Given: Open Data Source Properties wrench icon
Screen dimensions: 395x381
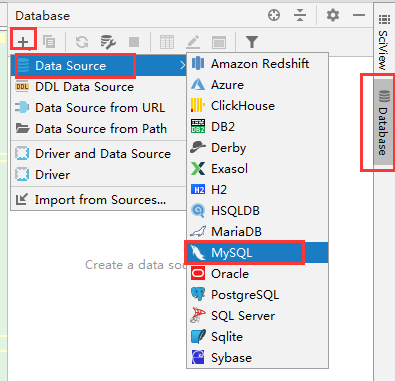Looking at the screenshot, I should pyautogui.click(x=108, y=42).
